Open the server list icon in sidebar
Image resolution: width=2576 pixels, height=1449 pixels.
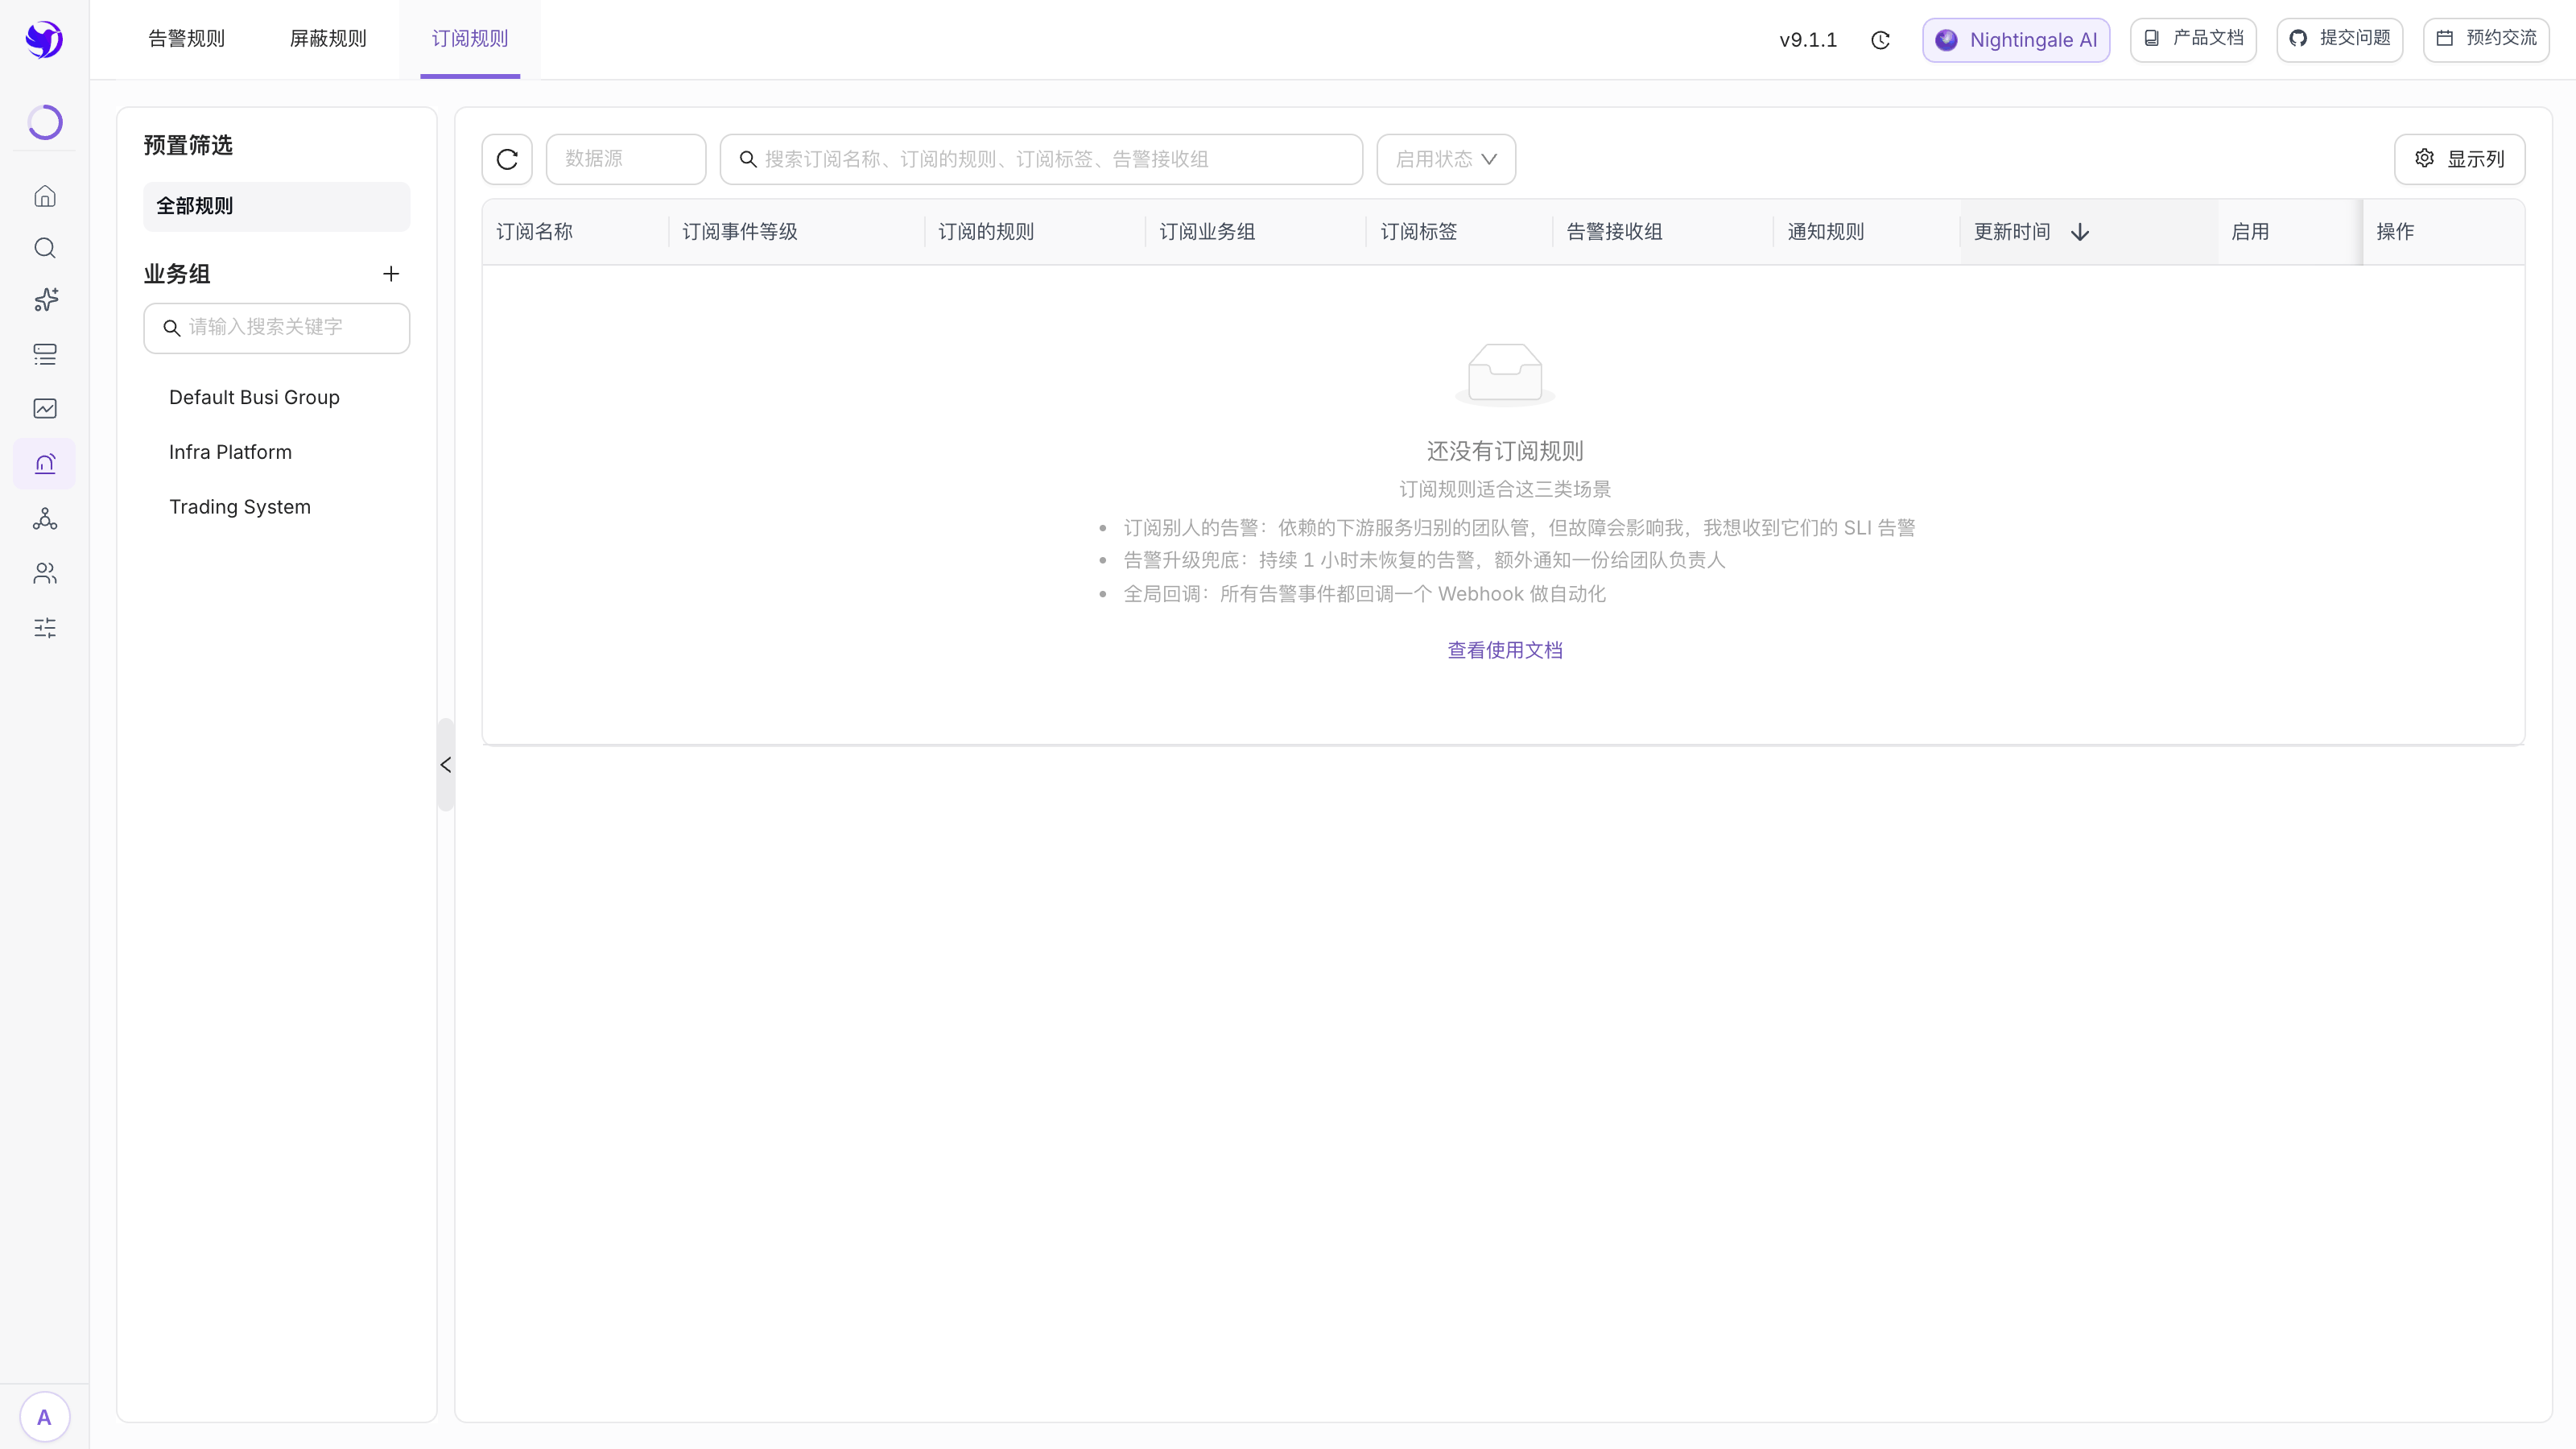(x=45, y=354)
